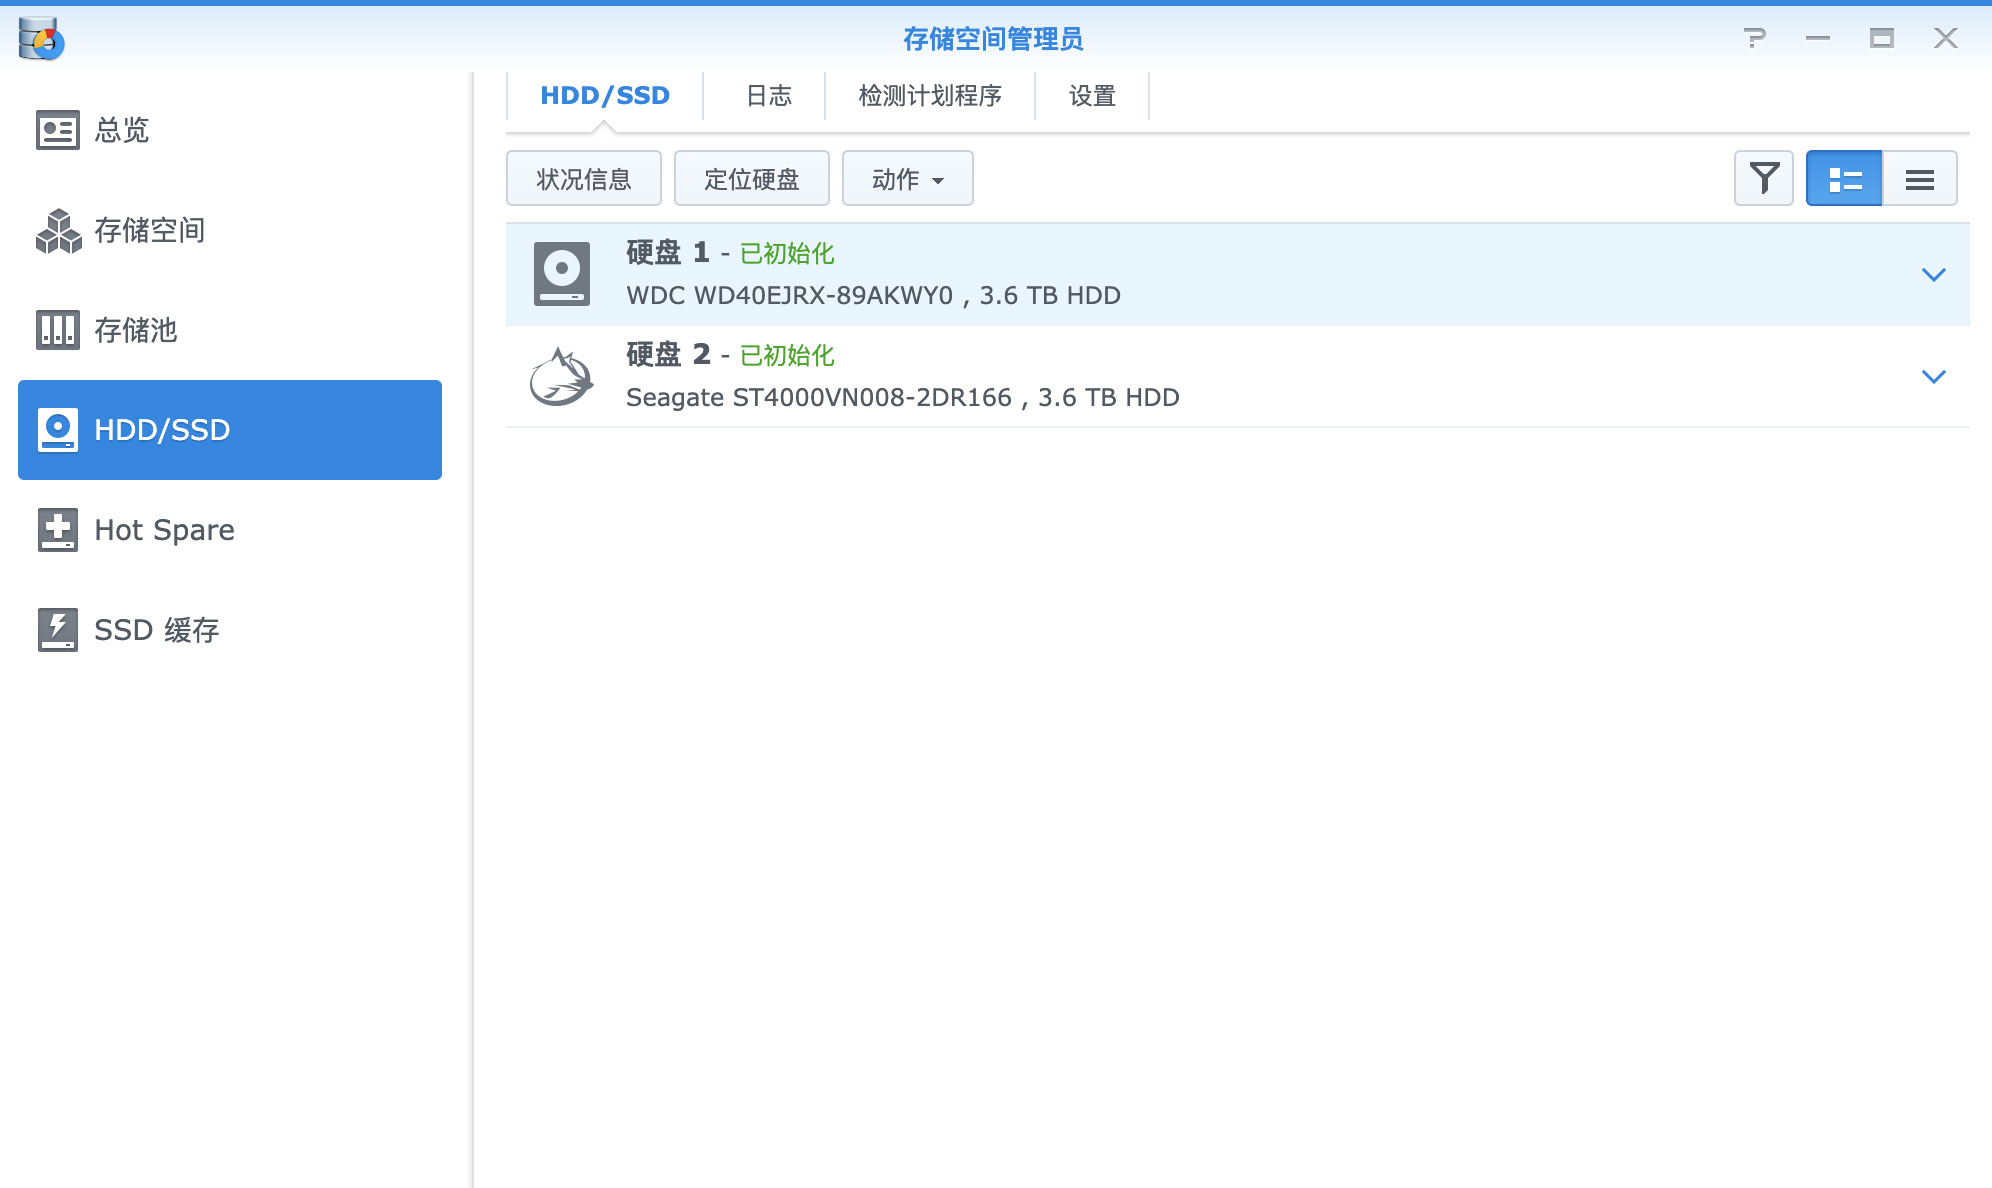1992x1188 pixels.
Task: Click the Seagate logo icon for disk 2
Action: [561, 376]
